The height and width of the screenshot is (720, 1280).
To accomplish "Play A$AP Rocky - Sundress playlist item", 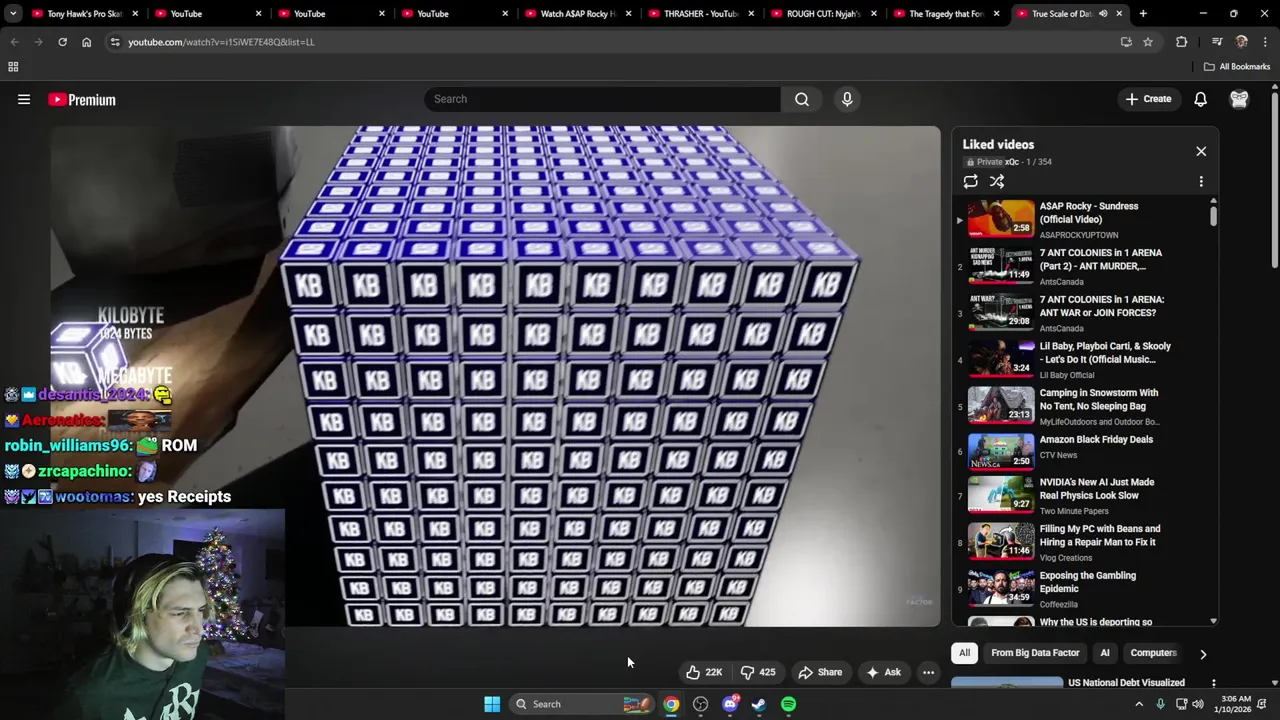I will click(x=1080, y=219).
